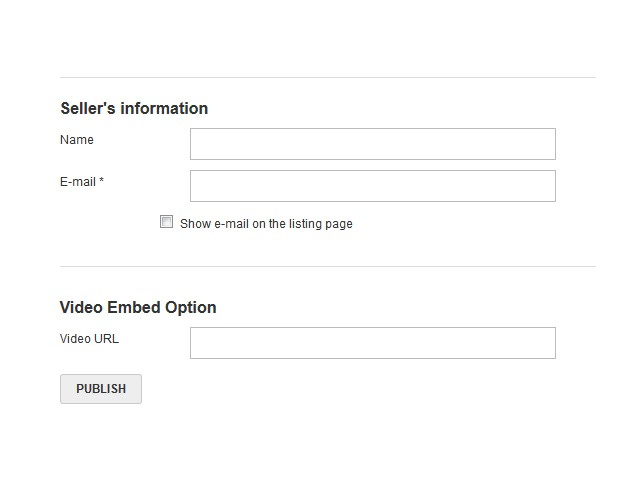Click the "E-mail" field label
Image resolution: width=640 pixels, height=480 pixels.
pos(78,182)
